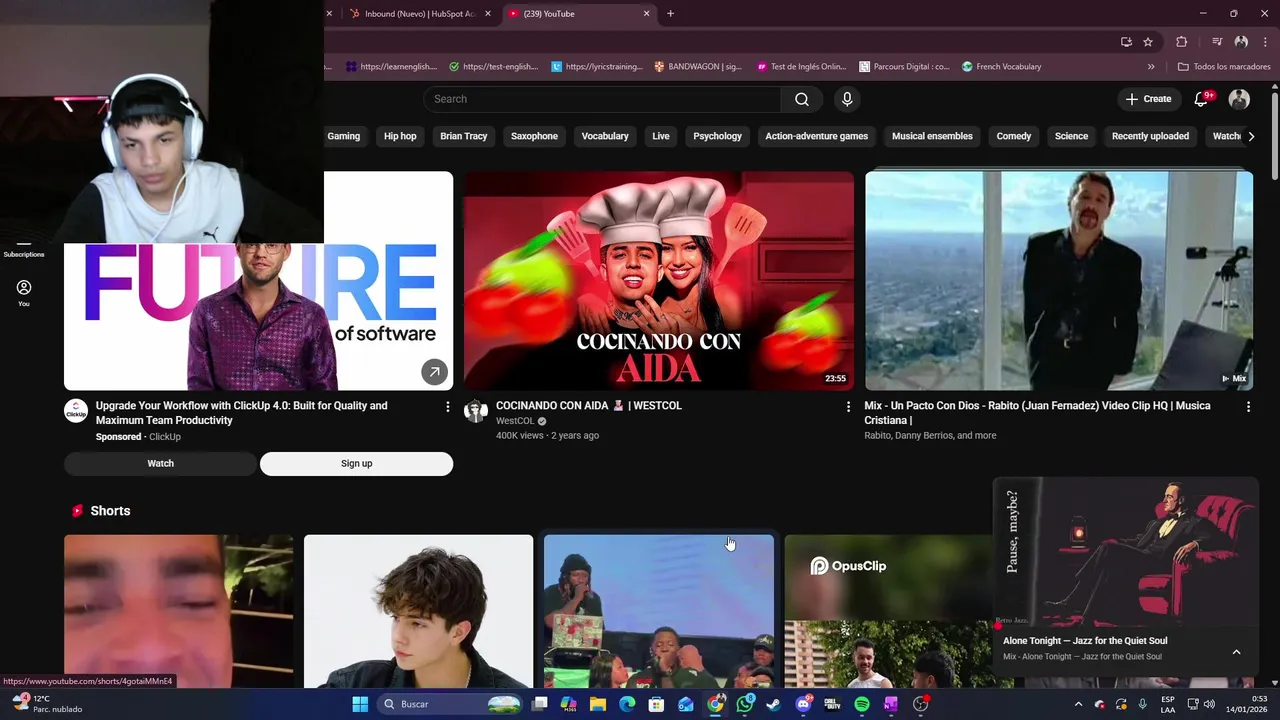
Task: Click the ClickUp advertiser logo
Action: coord(76,411)
